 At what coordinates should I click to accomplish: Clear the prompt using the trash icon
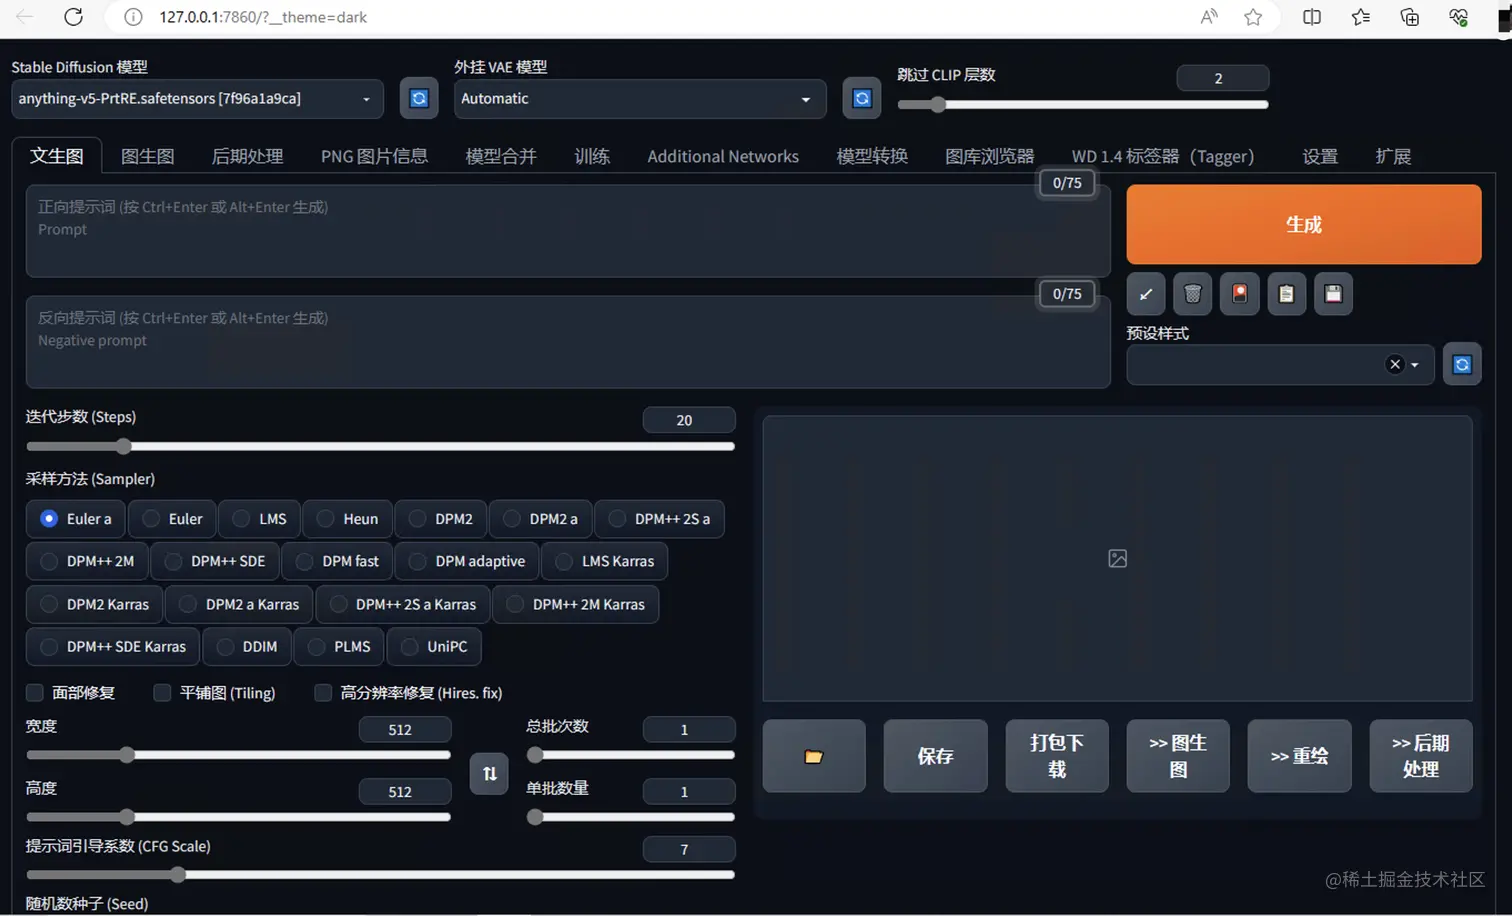[1192, 293]
